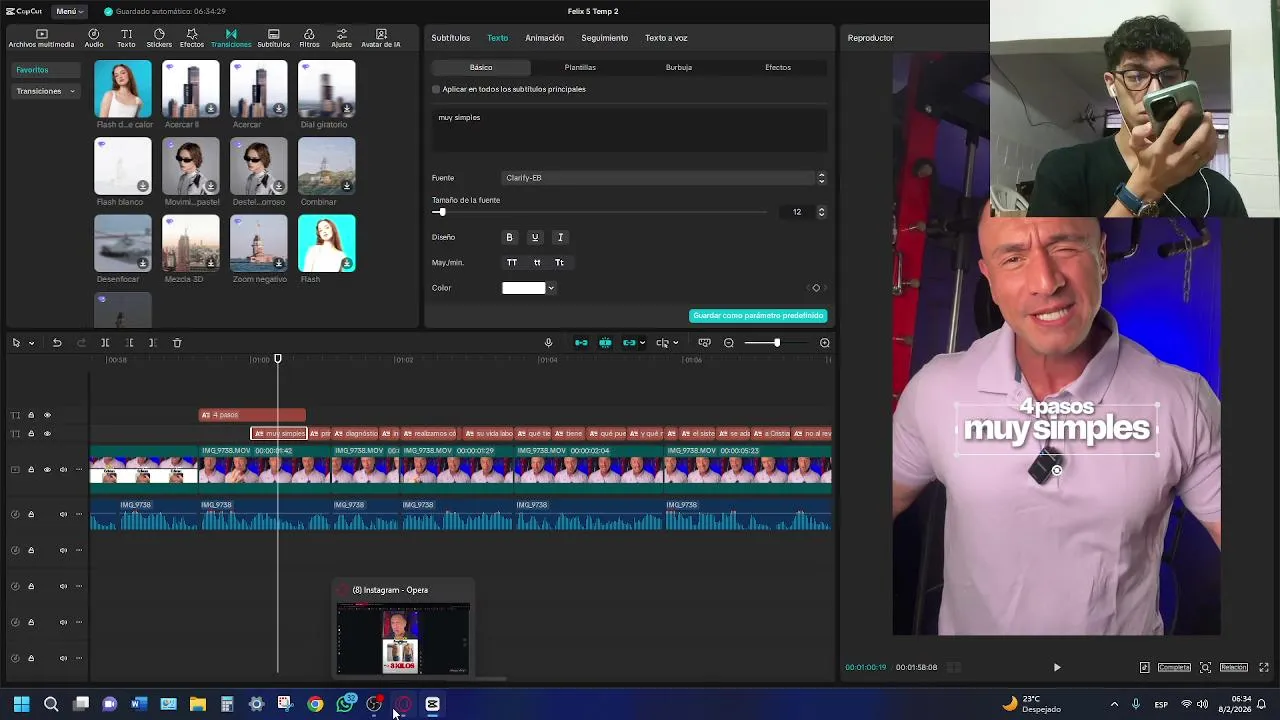Open the Ajuste panel
Viewport: 1280px width, 720px height.
tap(342, 38)
